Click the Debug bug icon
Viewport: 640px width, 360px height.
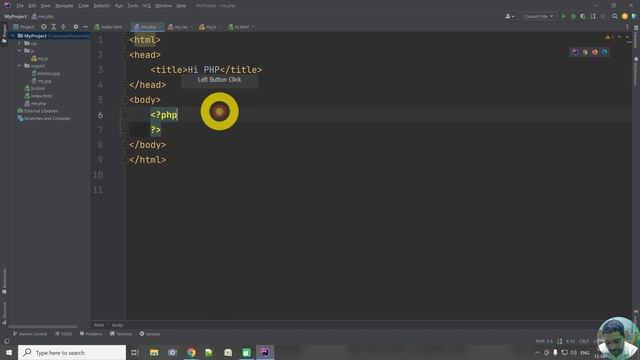pyautogui.click(x=573, y=16)
